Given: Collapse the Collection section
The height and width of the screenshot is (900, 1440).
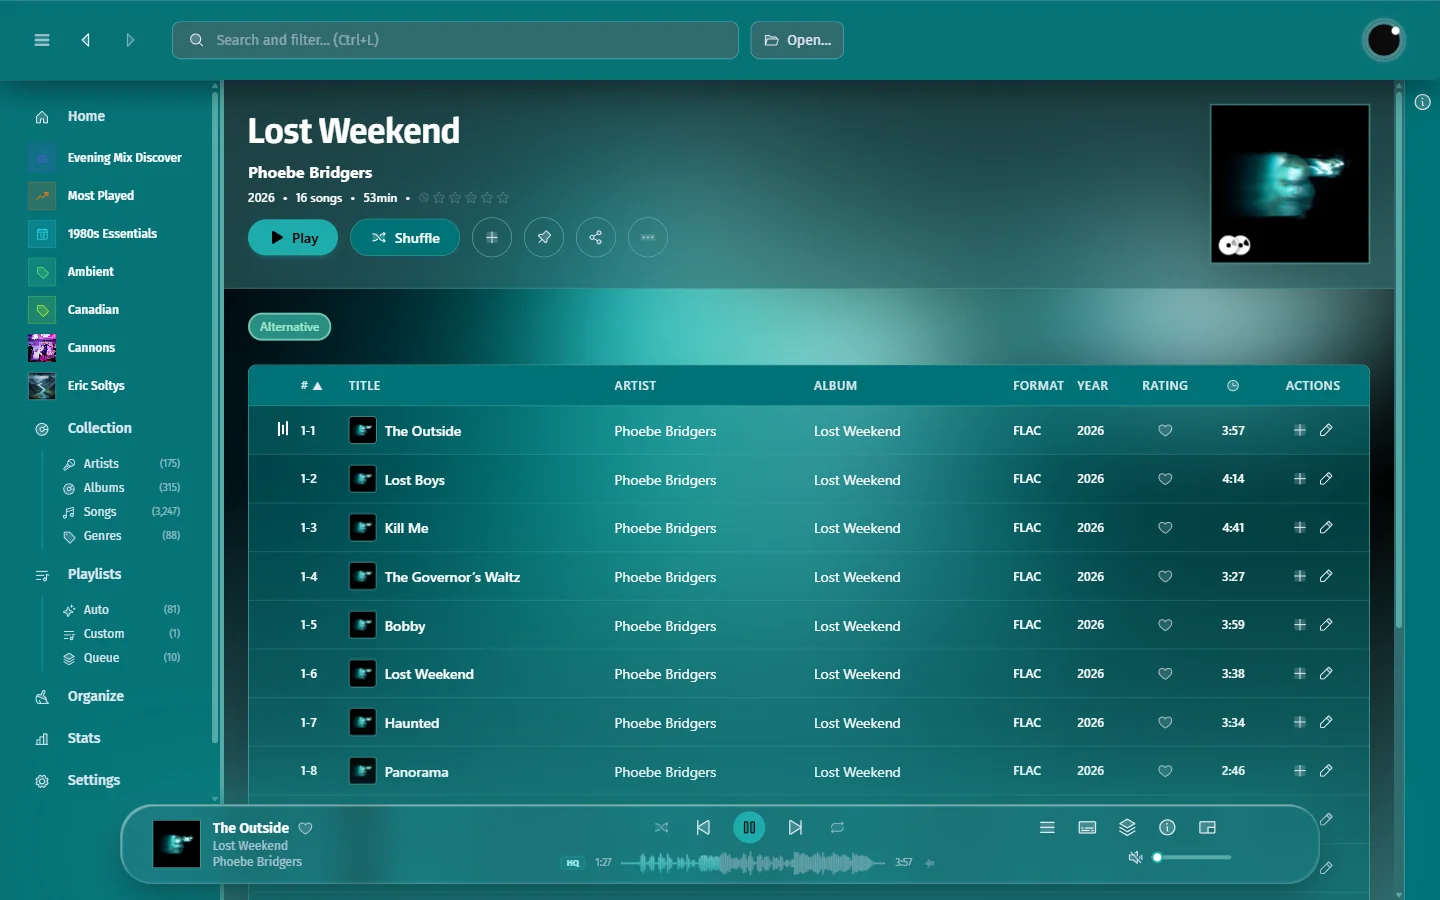Looking at the screenshot, I should (99, 428).
